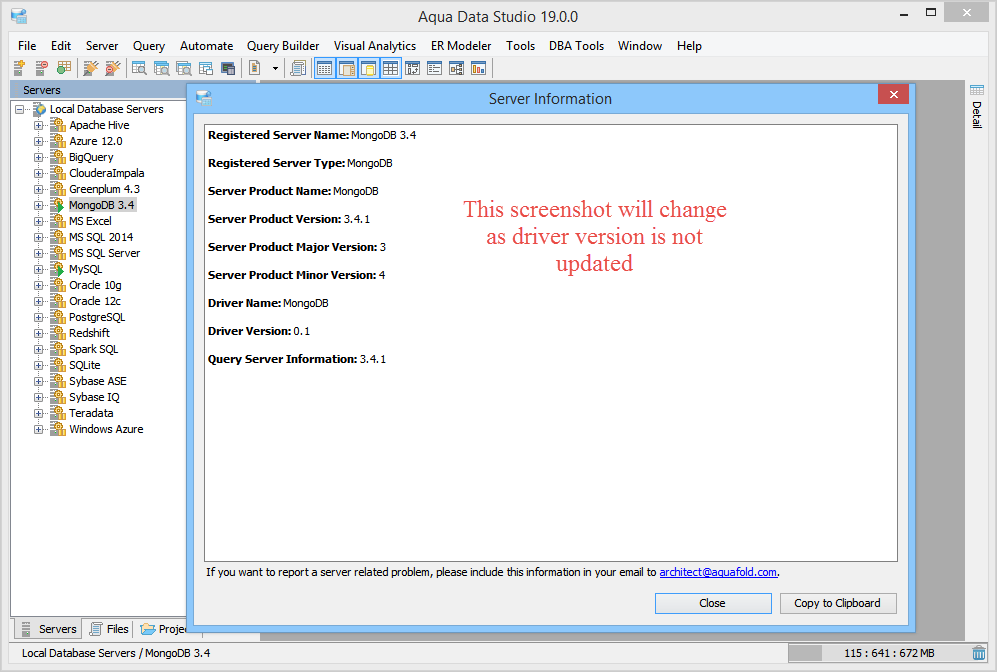Screen dimensions: 997x672
Task: Select the Oracle 12c server in the tree
Action: coord(95,301)
